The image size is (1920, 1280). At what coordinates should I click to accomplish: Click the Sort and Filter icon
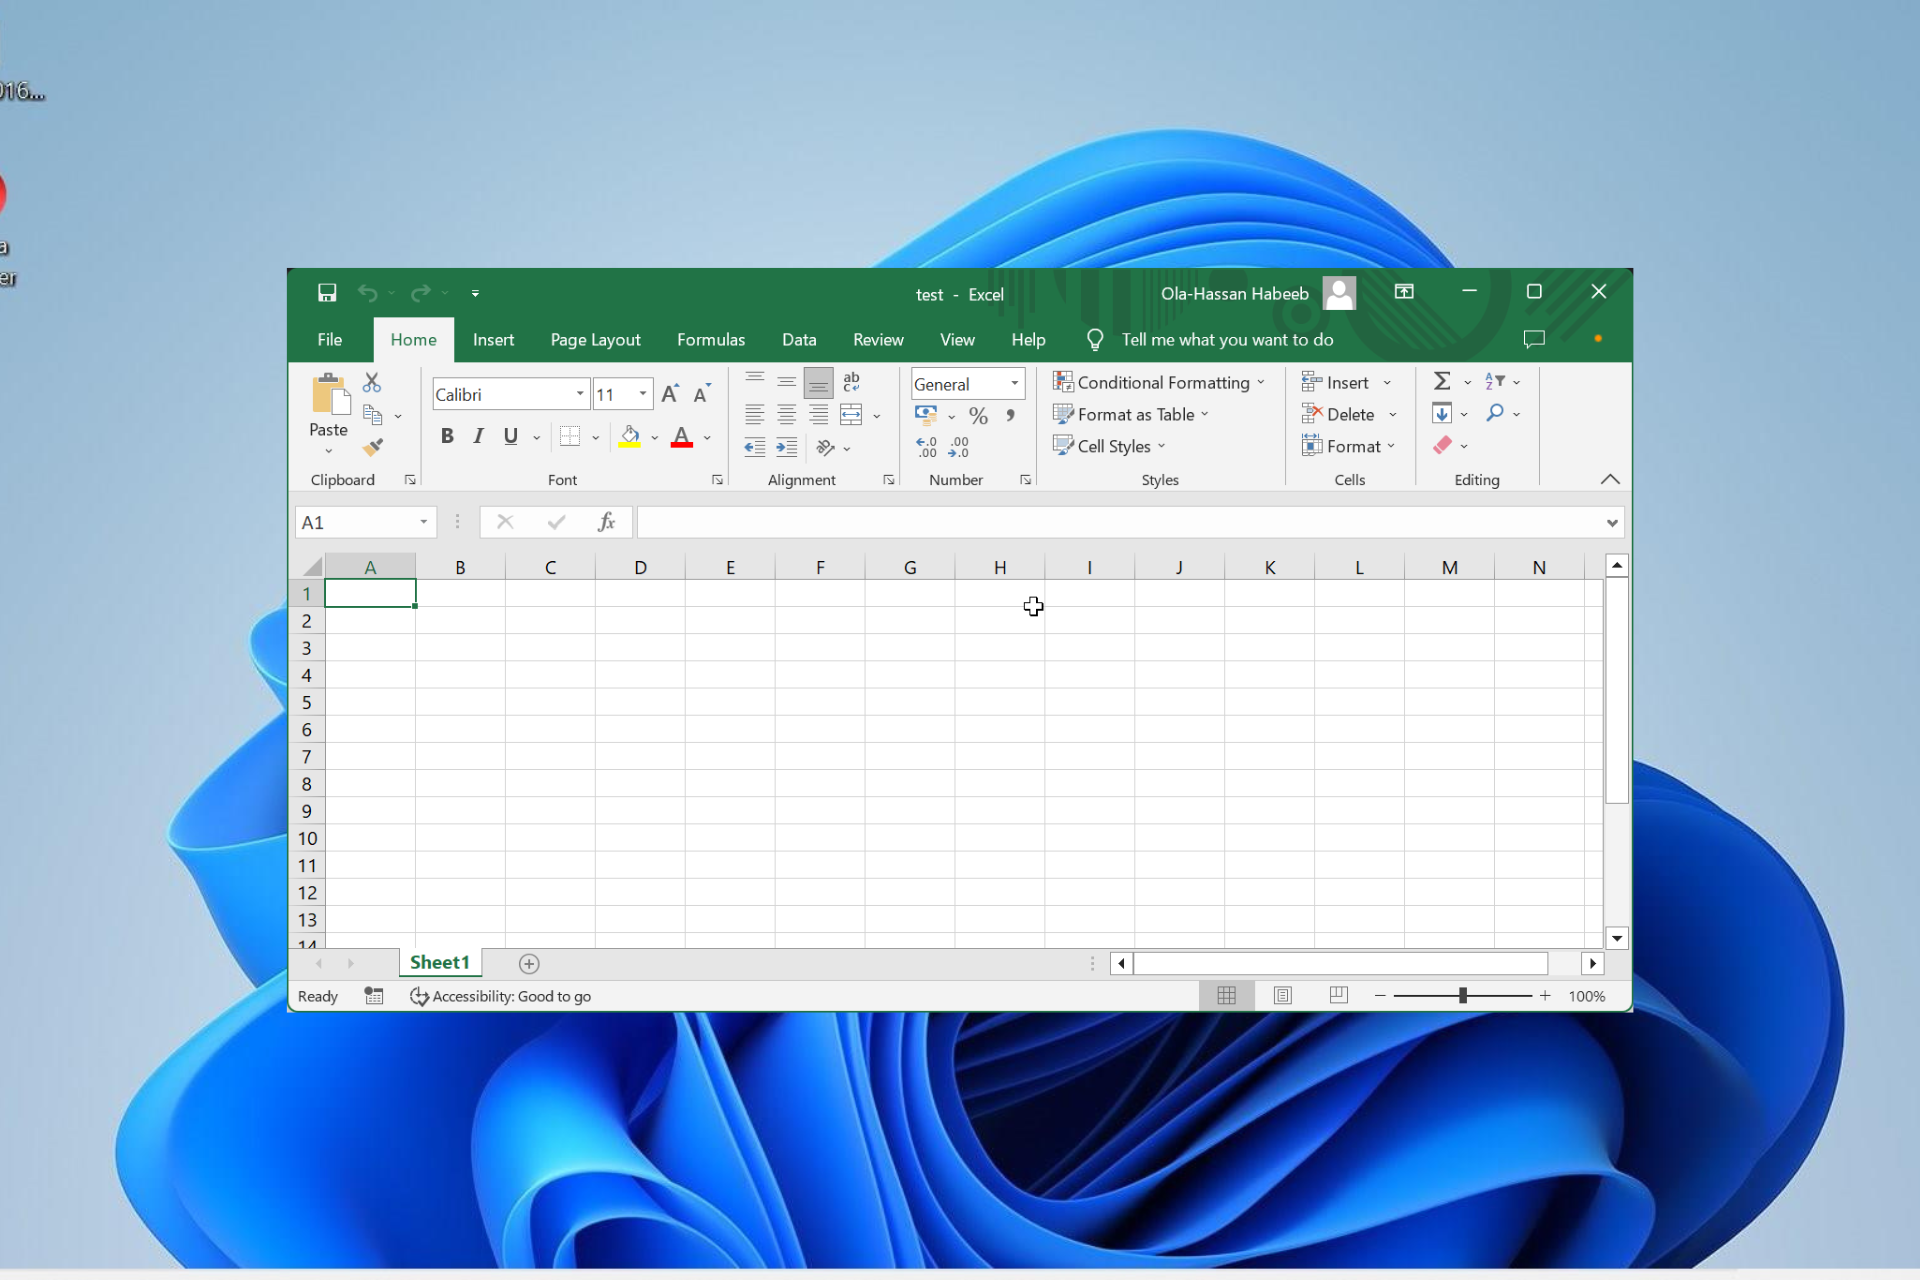coord(1494,381)
